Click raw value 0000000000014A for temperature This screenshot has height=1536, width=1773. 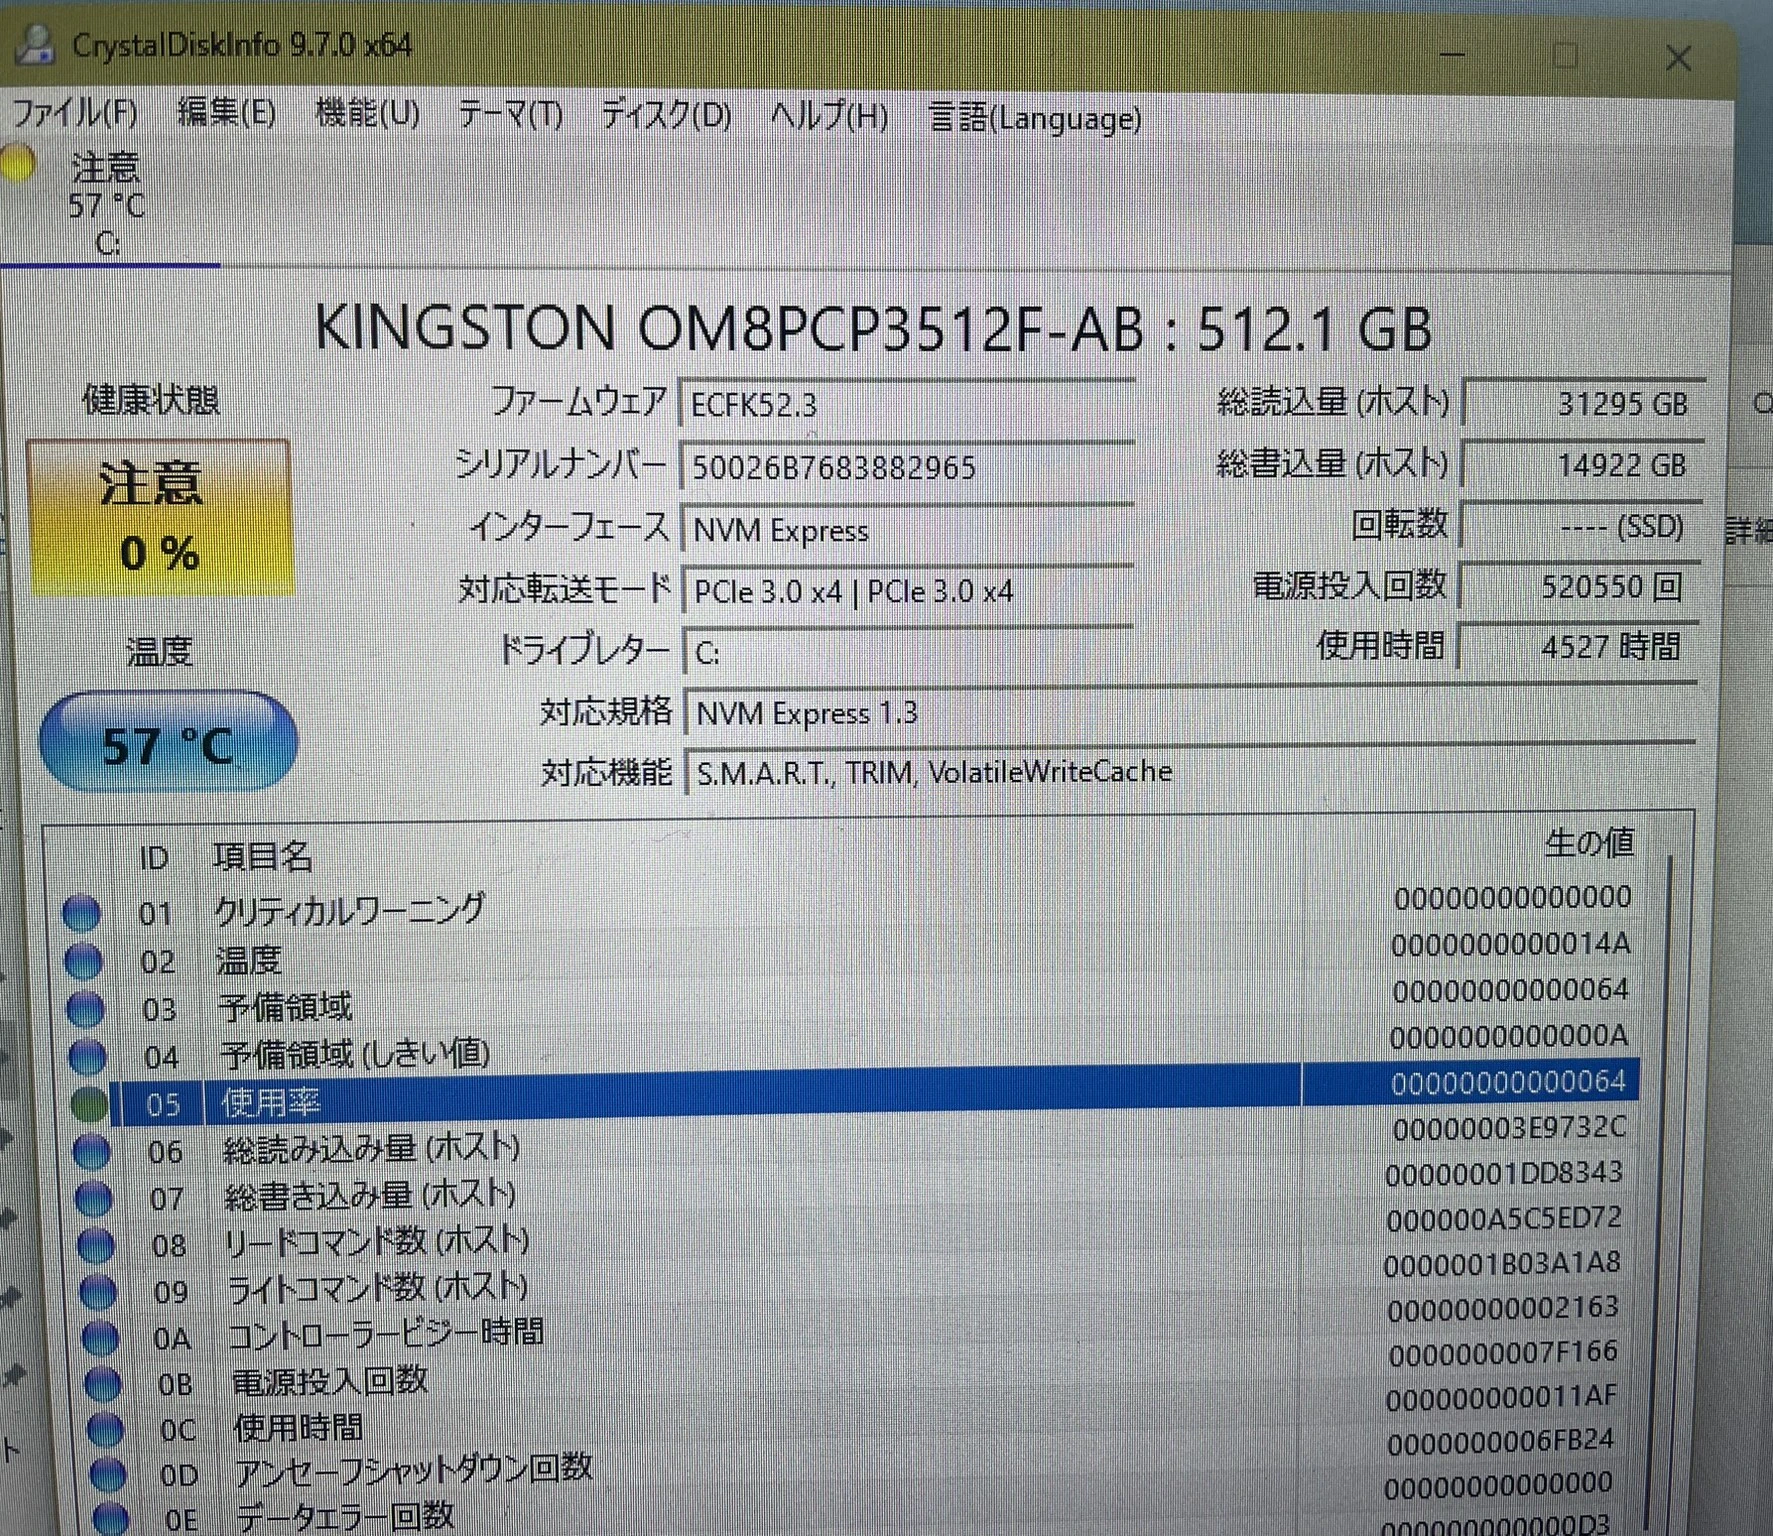coord(1511,944)
